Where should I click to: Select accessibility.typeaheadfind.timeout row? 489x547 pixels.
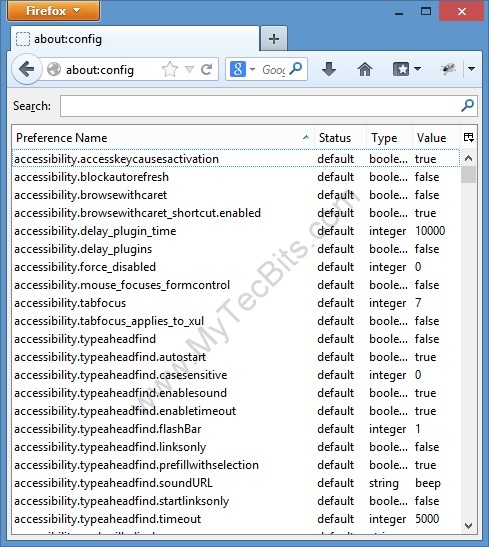236,519
